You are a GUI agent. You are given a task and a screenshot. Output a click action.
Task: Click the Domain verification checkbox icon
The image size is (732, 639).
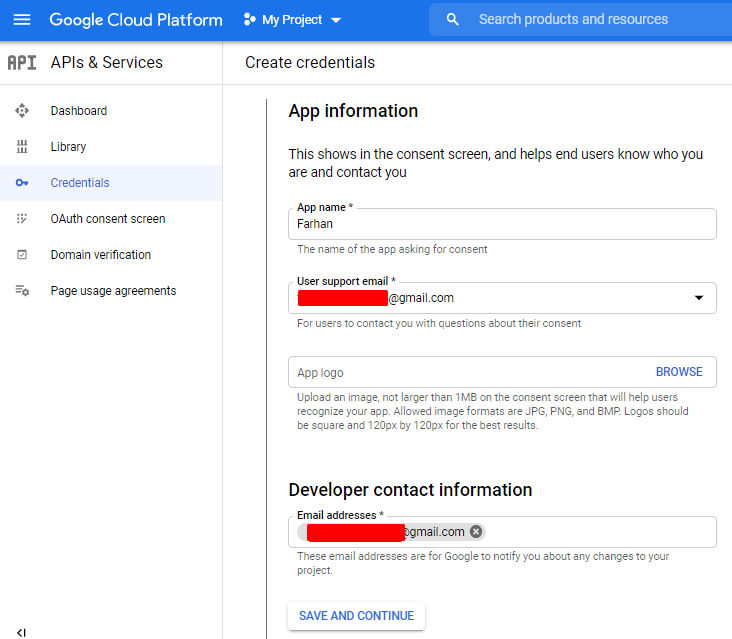point(22,254)
